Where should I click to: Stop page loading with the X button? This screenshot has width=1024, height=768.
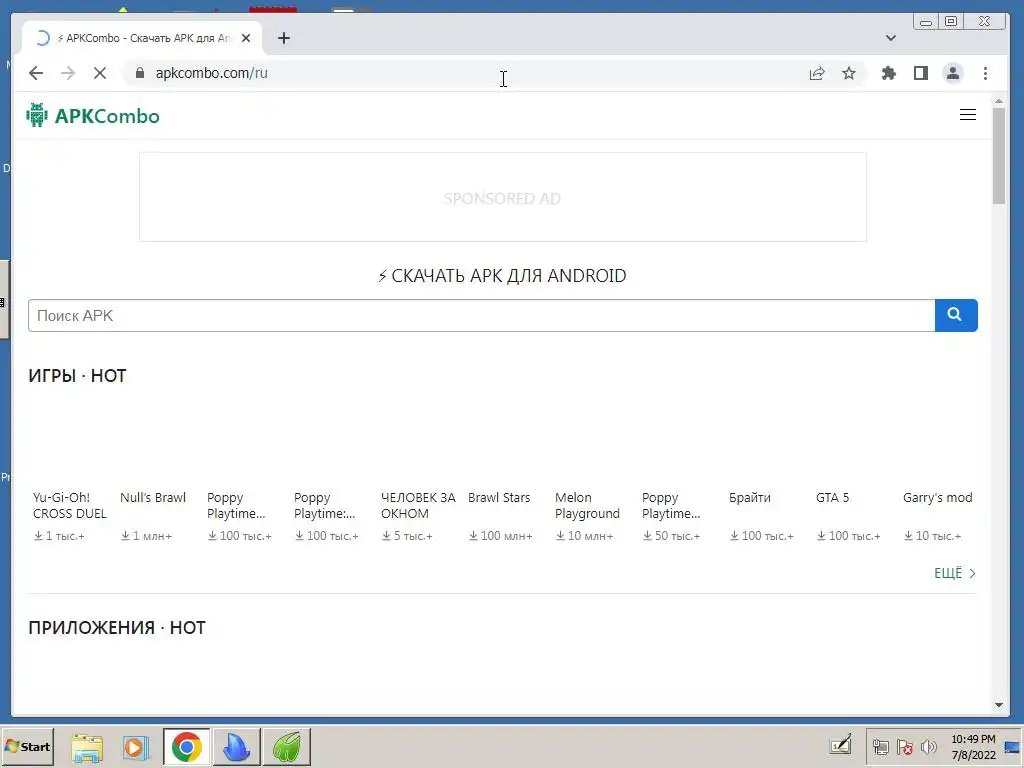(100, 73)
